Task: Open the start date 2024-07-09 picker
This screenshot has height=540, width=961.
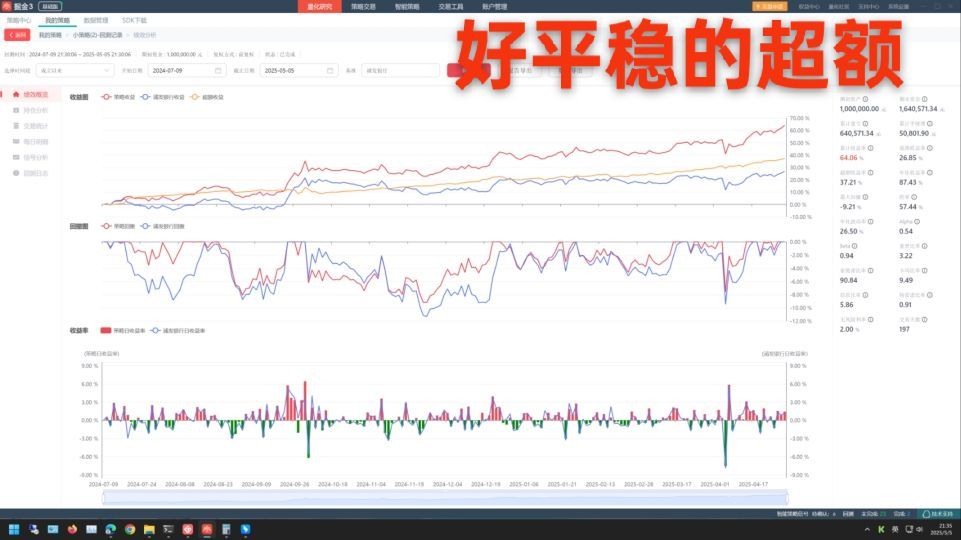Action: tap(180, 71)
